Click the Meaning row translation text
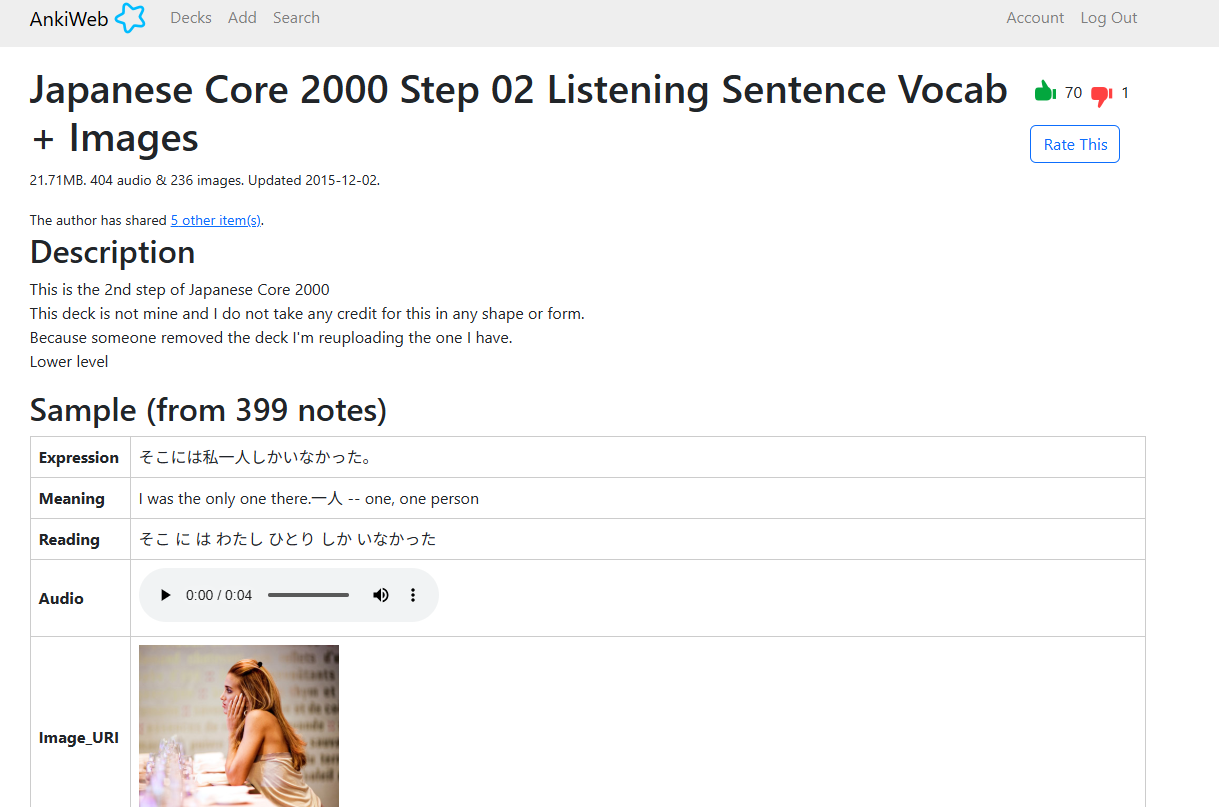This screenshot has height=807, width=1219. point(309,498)
